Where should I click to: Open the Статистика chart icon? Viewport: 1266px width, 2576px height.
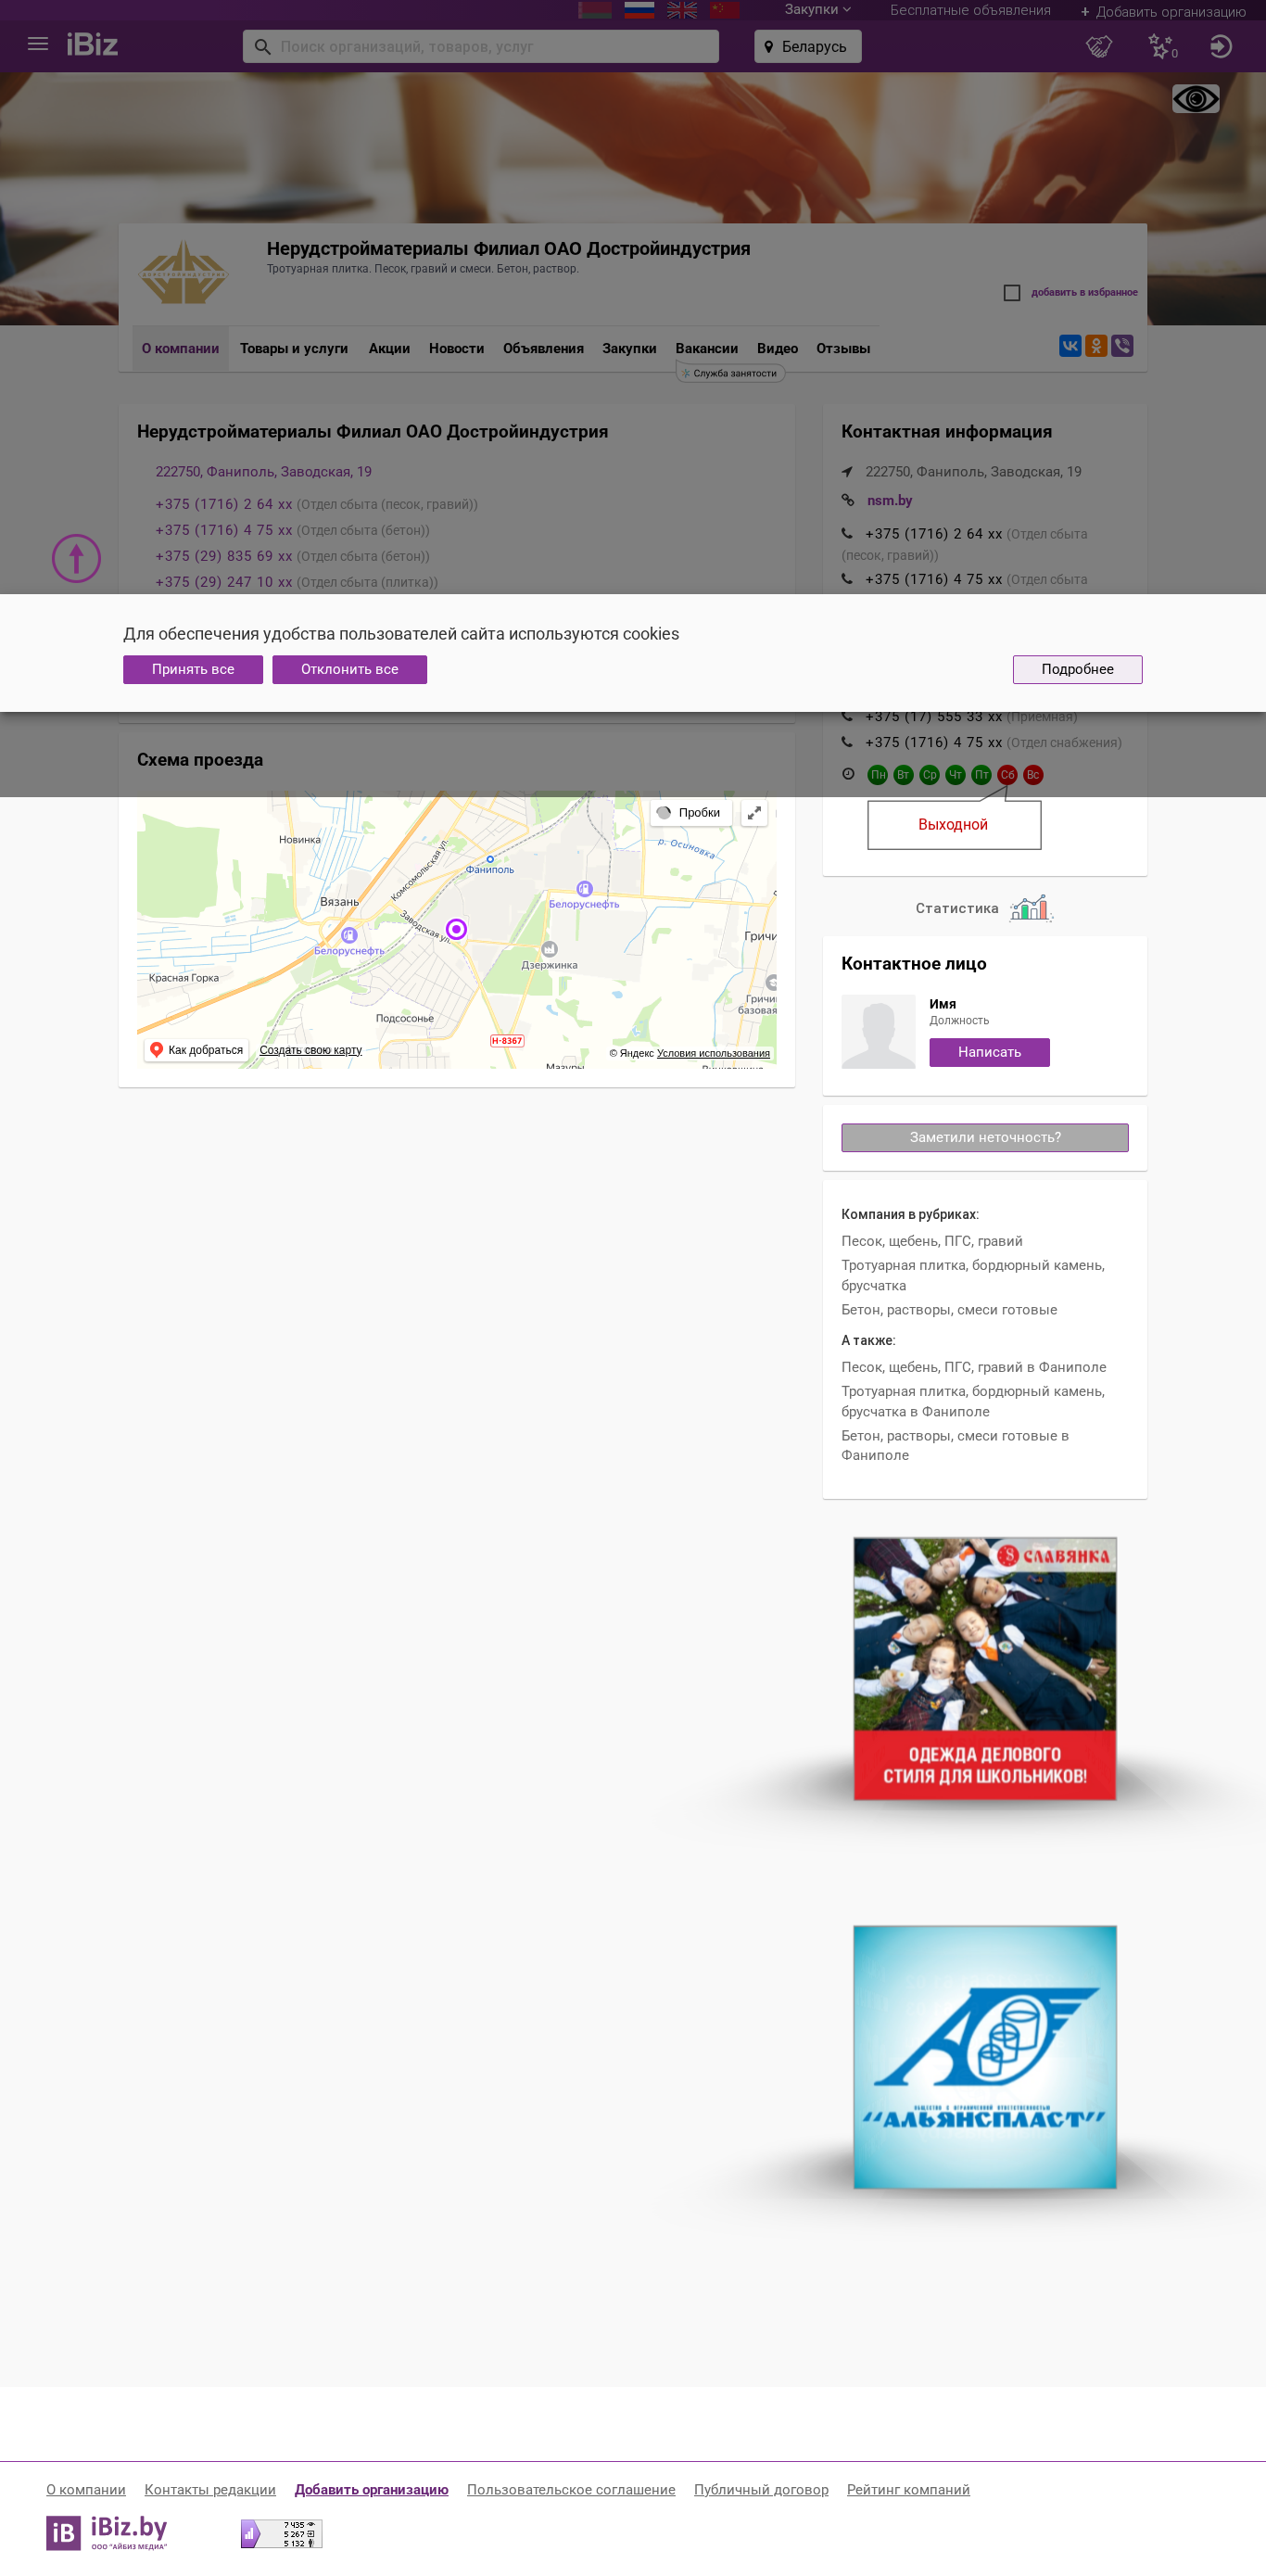tap(1030, 907)
